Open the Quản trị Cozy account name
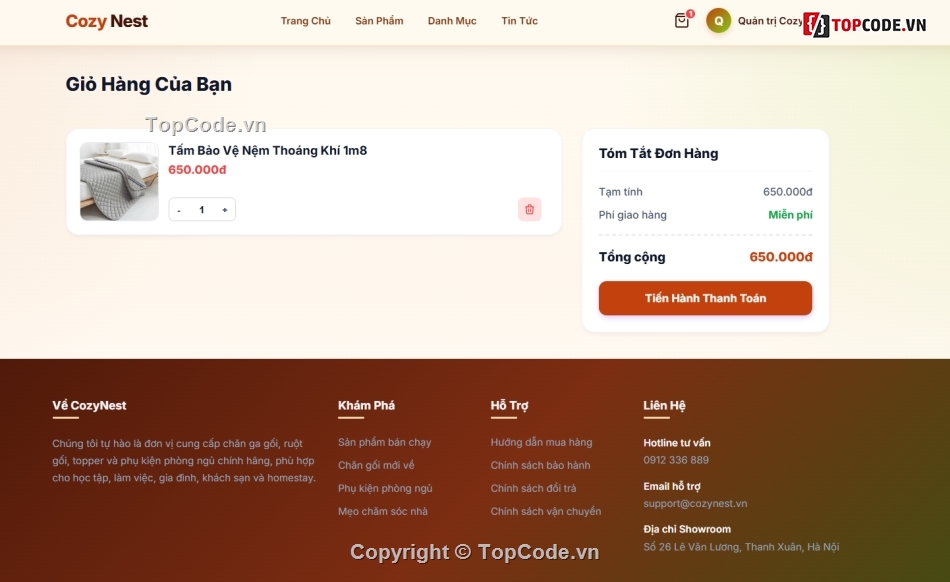This screenshot has height=582, width=950. tap(770, 21)
